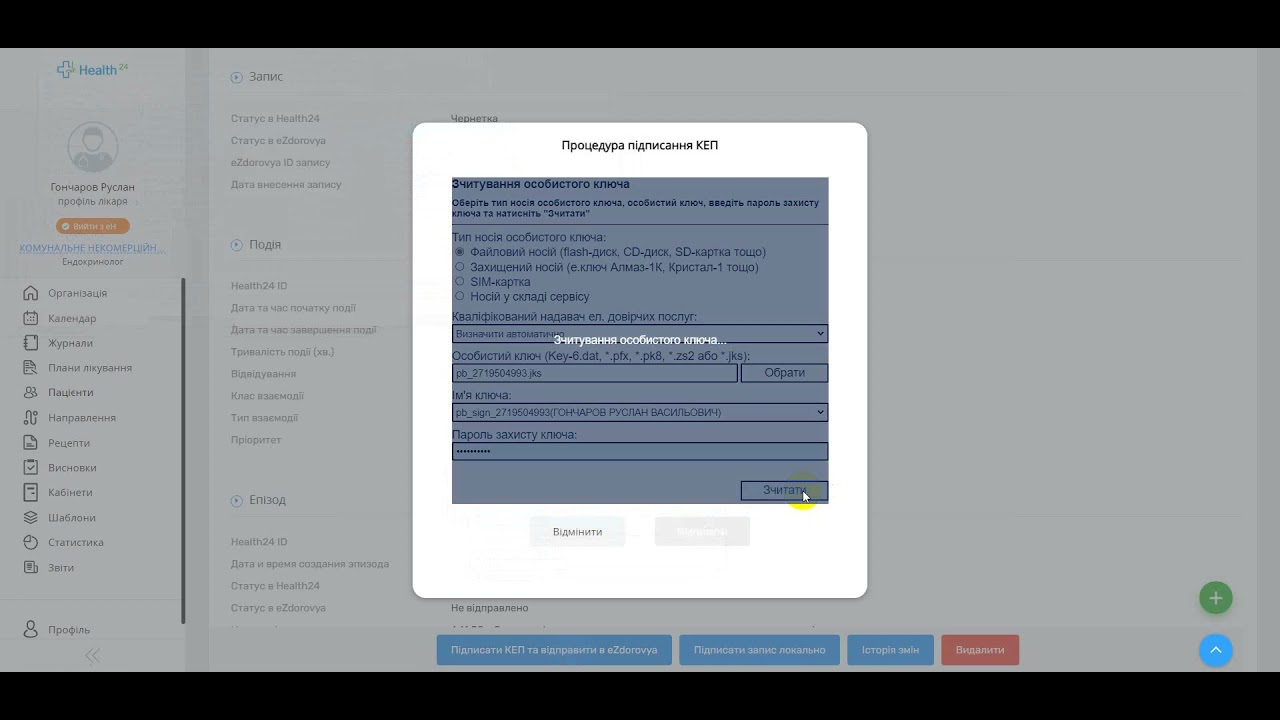Click the Шаблони layers icon
Image resolution: width=1280 pixels, height=720 pixels.
click(x=30, y=517)
